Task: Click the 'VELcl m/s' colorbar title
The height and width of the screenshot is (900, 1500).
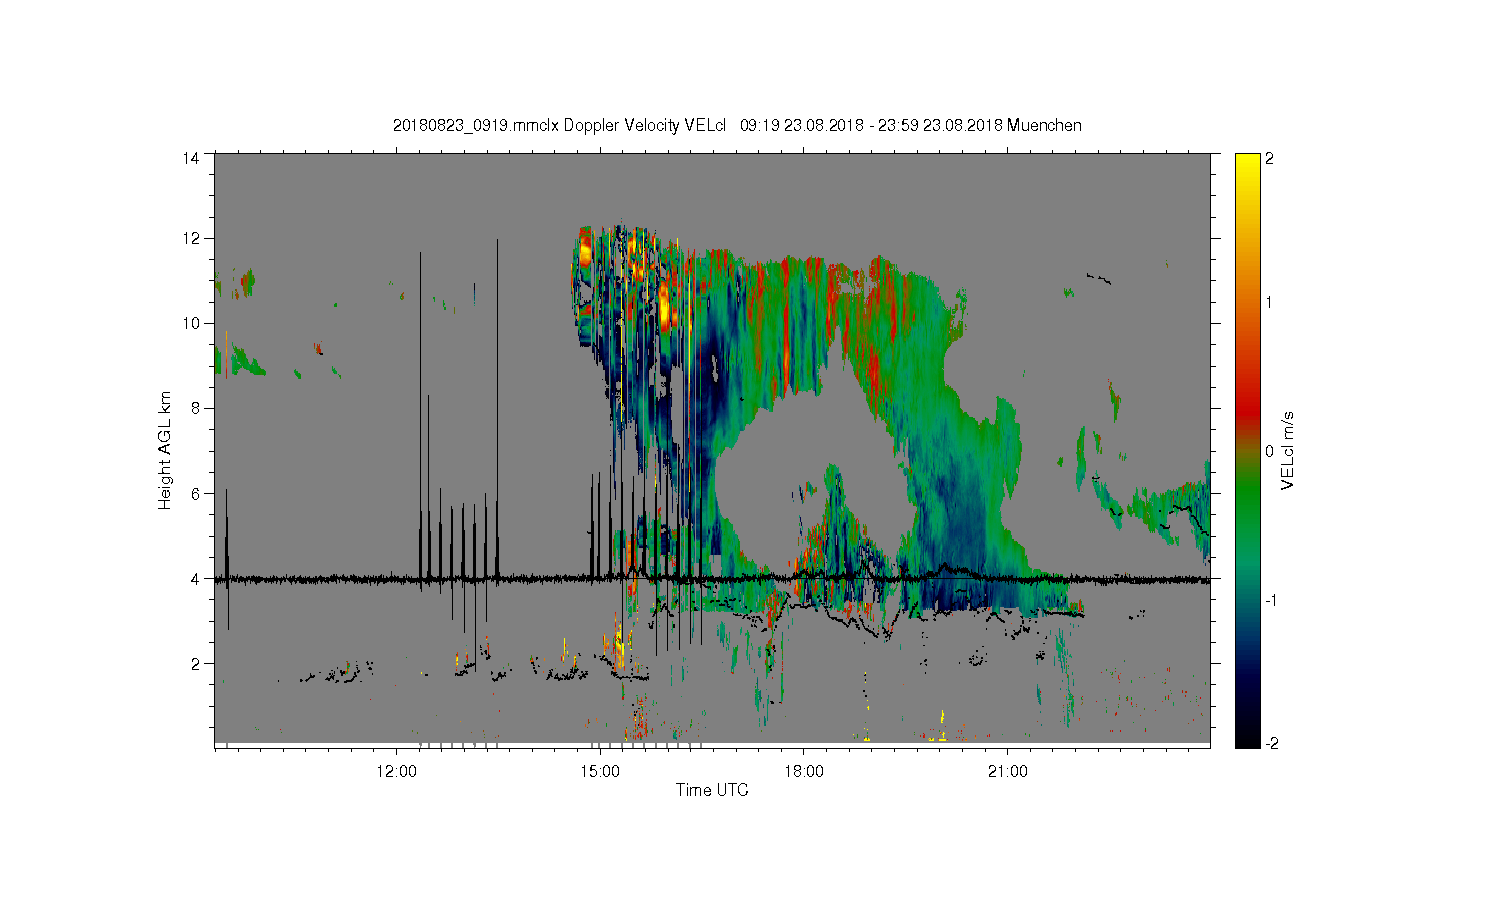Action: click(1288, 450)
